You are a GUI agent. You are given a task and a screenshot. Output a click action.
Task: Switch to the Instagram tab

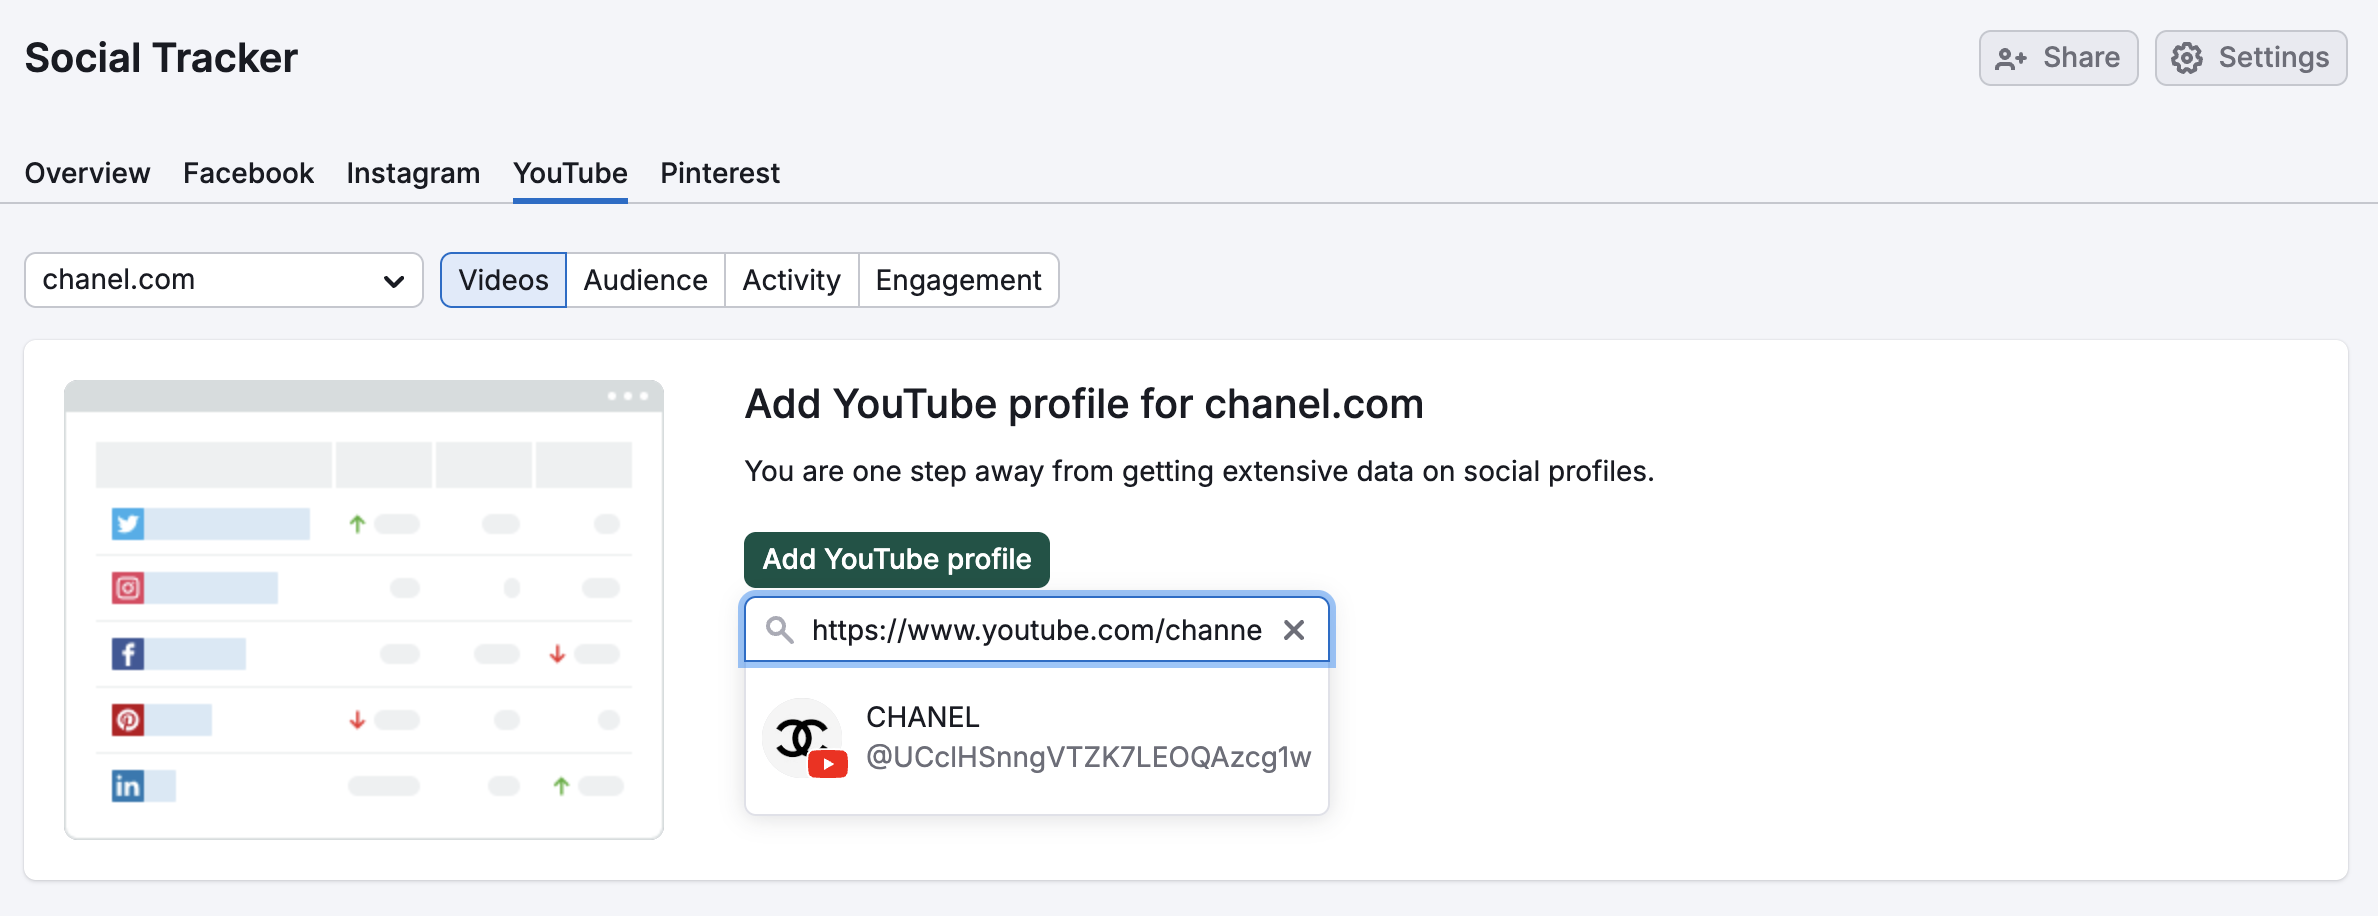412,172
